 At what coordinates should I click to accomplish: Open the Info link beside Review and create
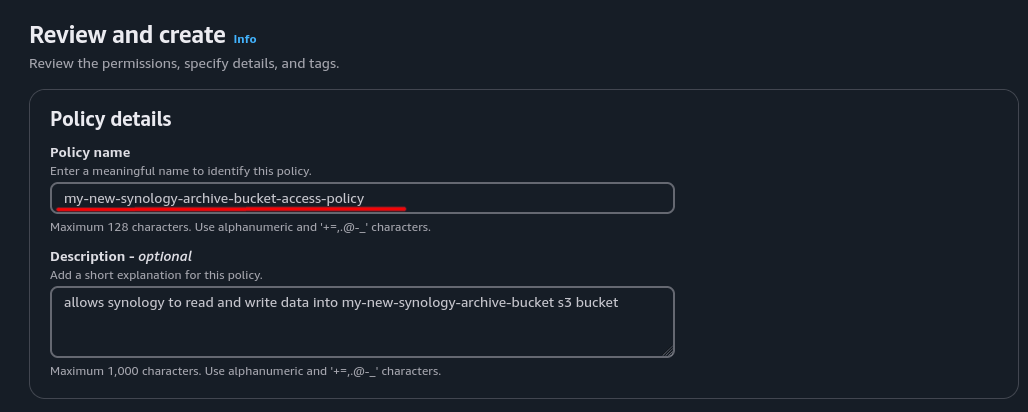pos(245,39)
